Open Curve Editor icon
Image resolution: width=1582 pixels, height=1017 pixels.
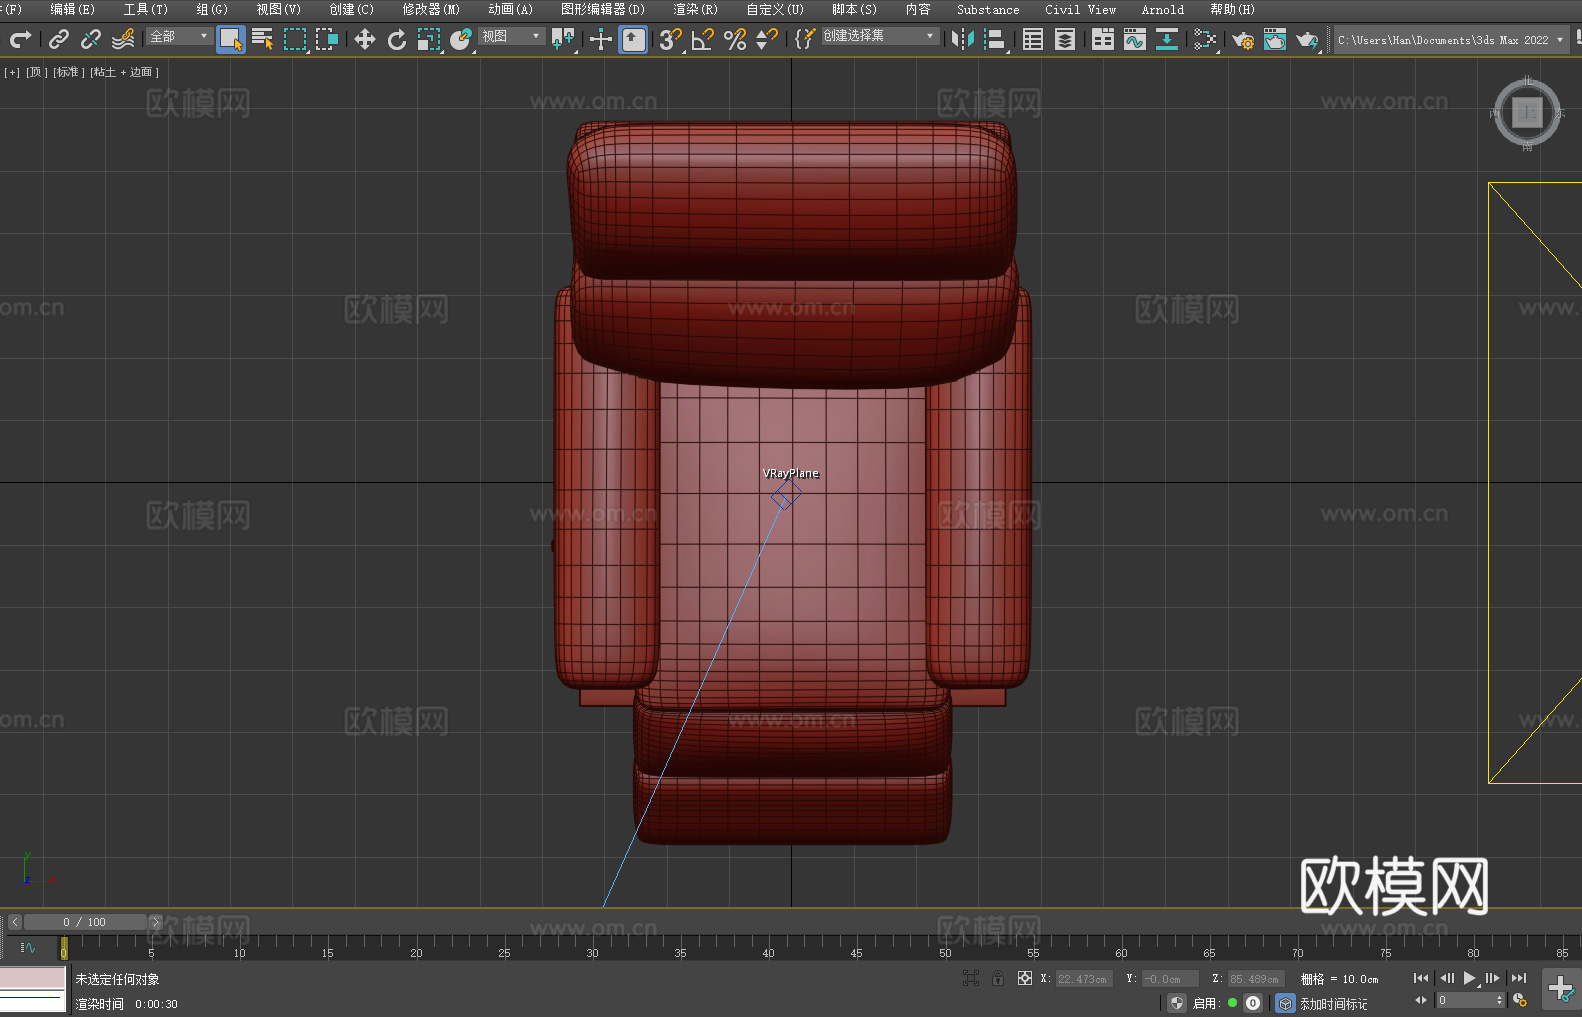tap(1135, 39)
